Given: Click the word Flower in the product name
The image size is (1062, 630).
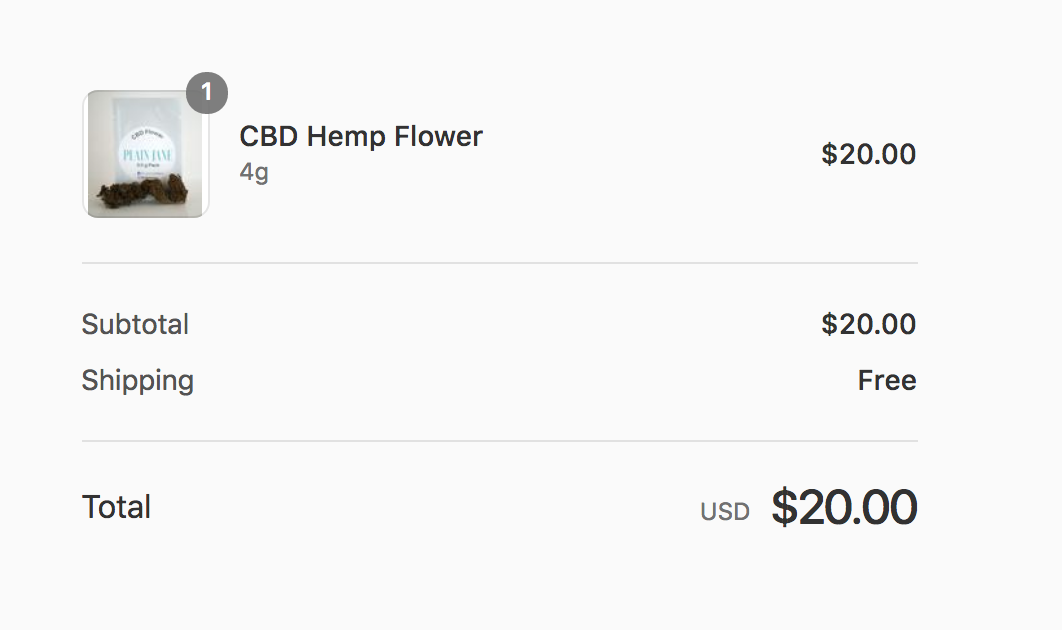Looking at the screenshot, I should [439, 137].
